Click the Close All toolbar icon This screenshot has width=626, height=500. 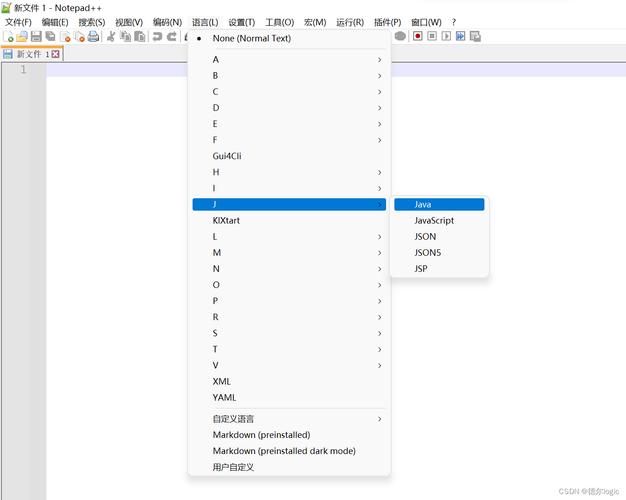(79, 37)
